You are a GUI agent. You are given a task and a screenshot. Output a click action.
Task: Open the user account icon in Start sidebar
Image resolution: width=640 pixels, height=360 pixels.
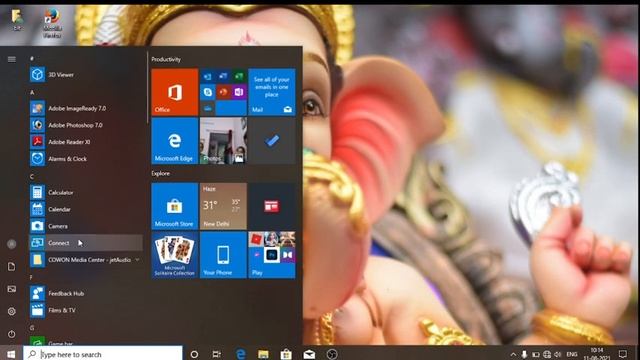point(11,244)
